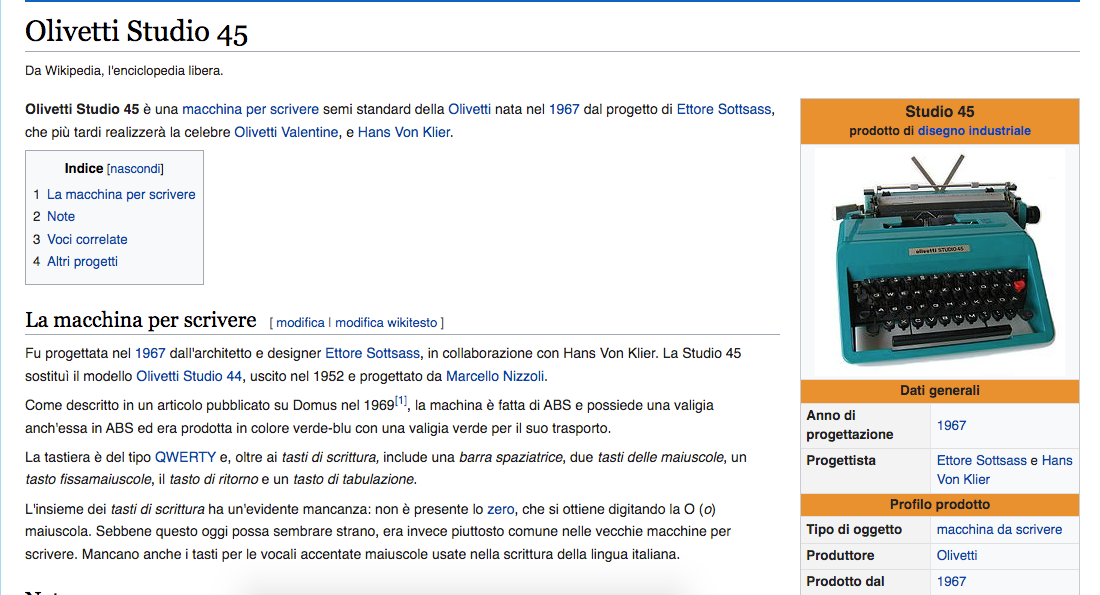This screenshot has height=595, width=1100.
Task: Click the 'Progettista' infobox label
Action: (x=840, y=460)
